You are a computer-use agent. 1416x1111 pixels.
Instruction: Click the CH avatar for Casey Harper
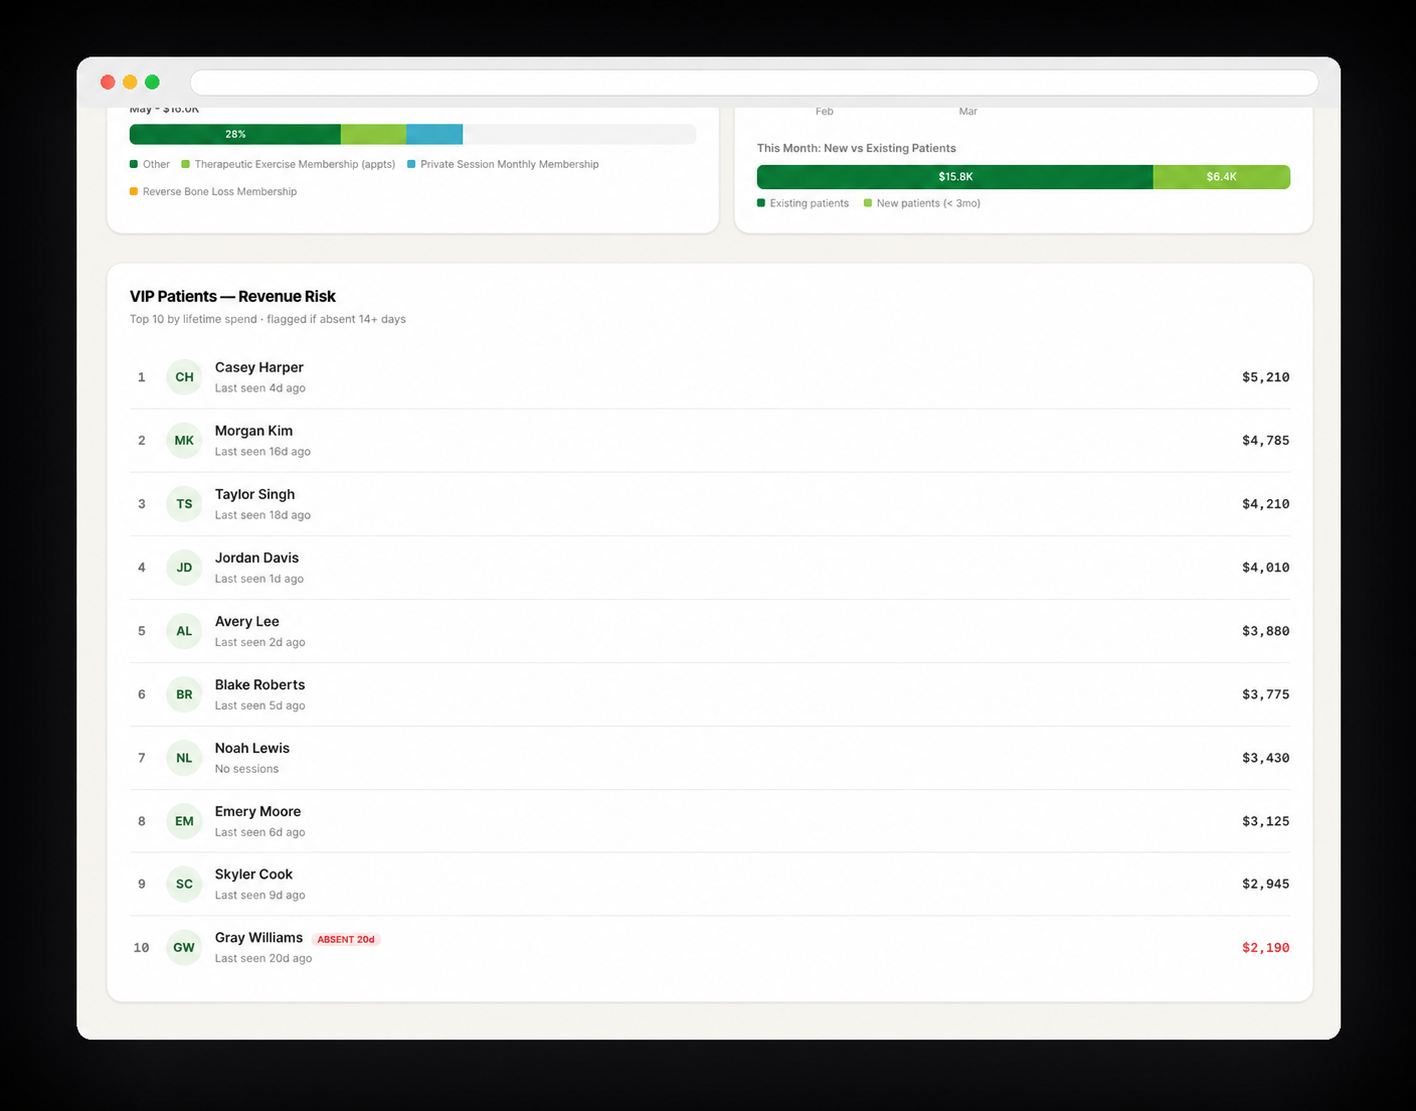click(x=184, y=377)
